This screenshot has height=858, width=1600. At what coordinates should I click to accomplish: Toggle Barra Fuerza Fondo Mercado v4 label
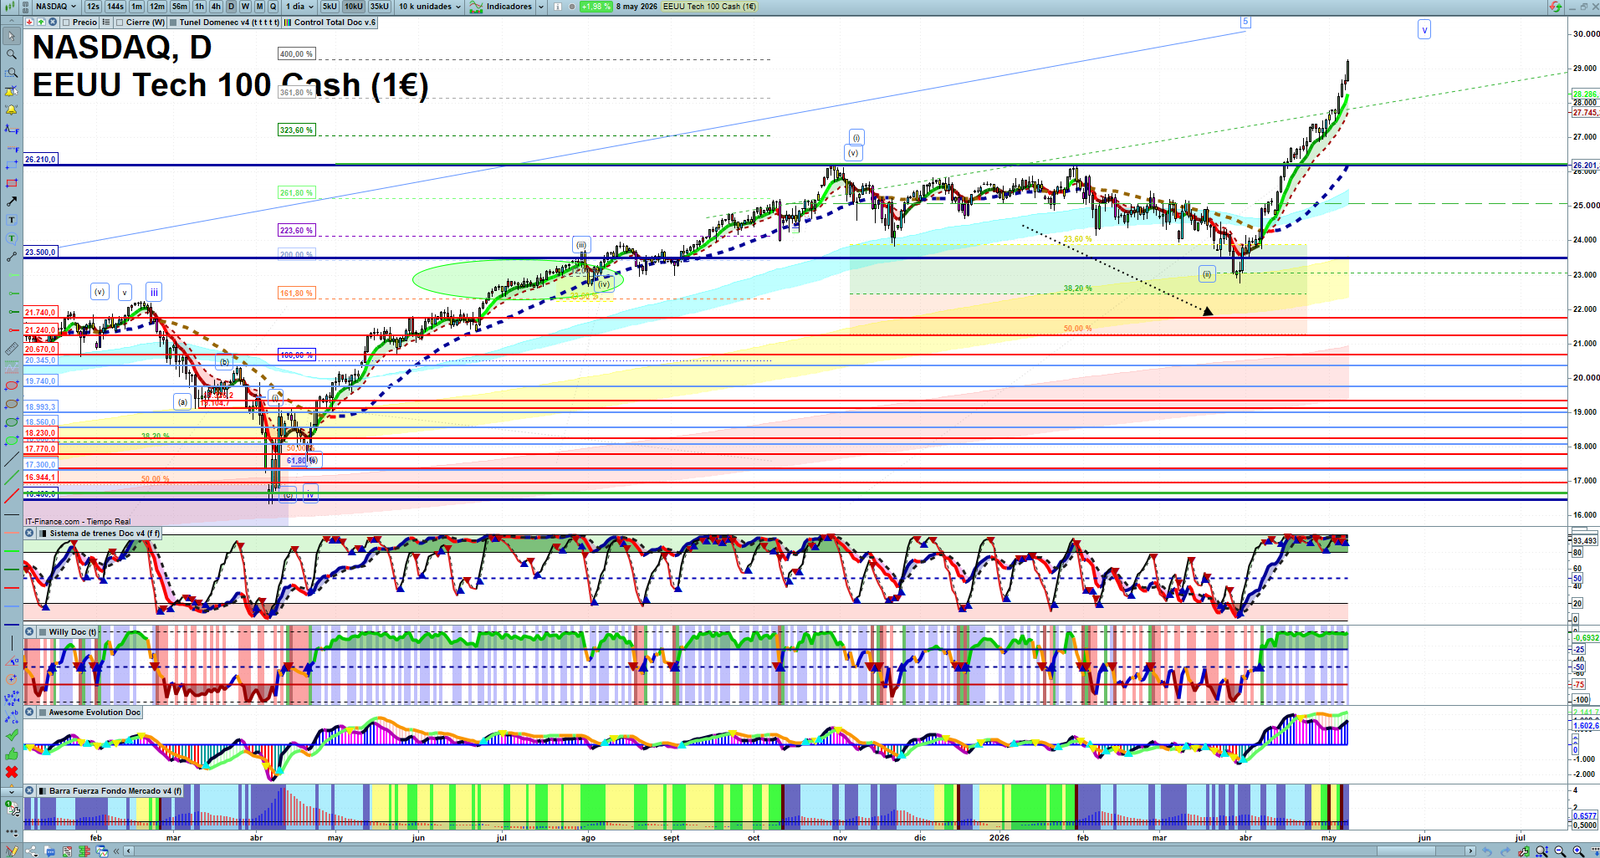(x=116, y=791)
